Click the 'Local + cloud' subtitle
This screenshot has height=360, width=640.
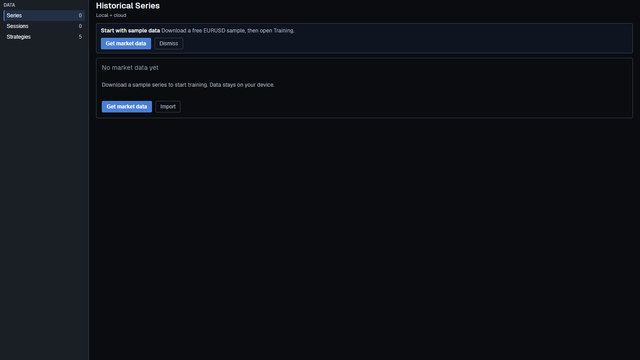click(x=111, y=16)
